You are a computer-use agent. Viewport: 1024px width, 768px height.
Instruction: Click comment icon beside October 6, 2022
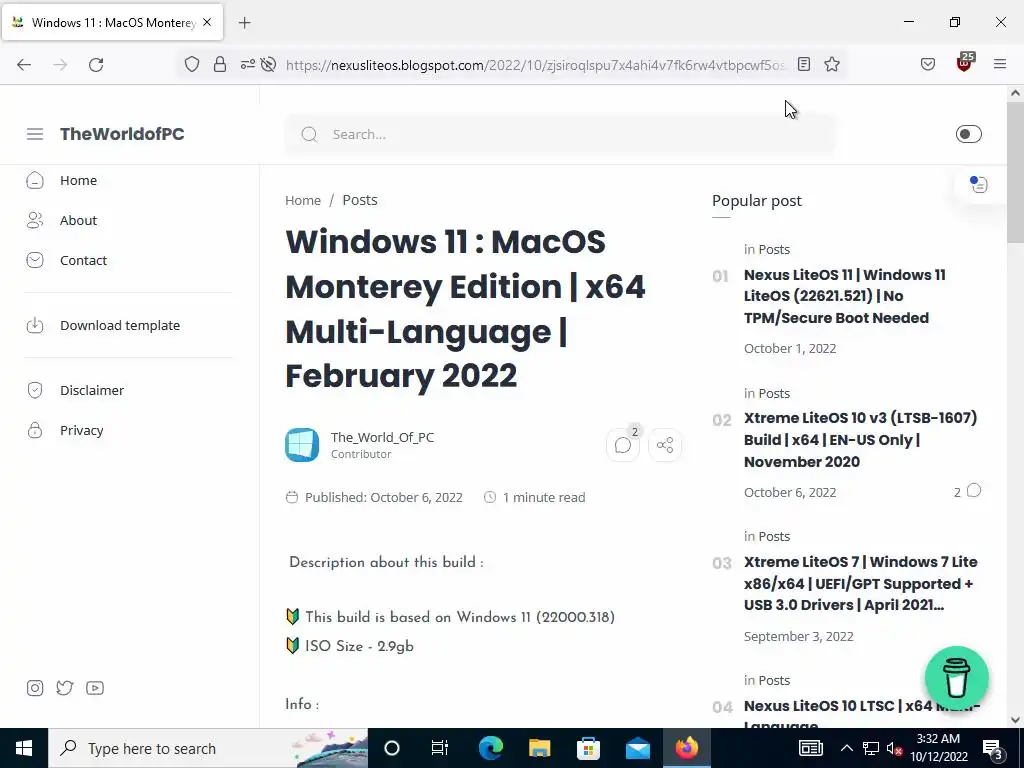coord(973,490)
